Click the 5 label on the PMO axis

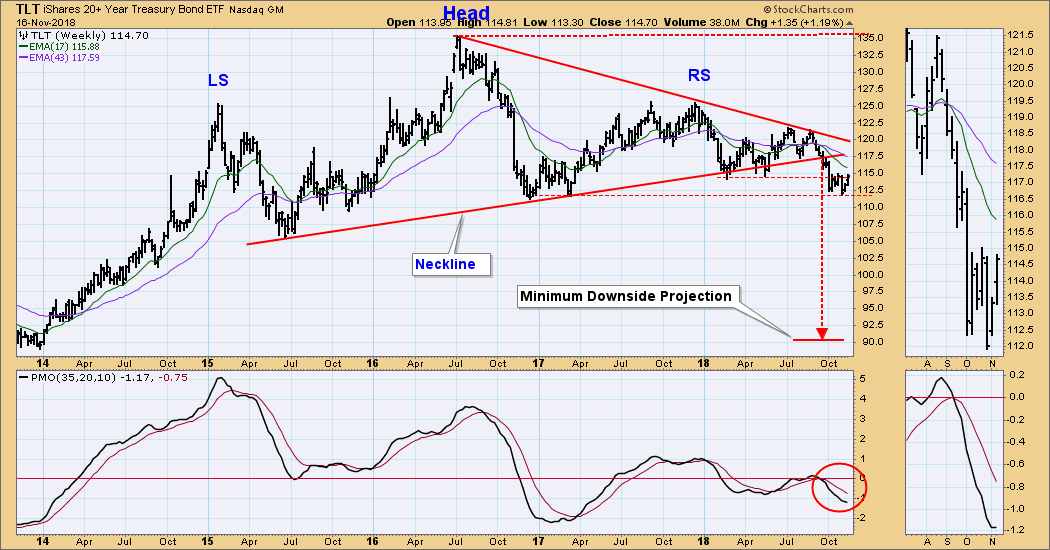coord(862,379)
